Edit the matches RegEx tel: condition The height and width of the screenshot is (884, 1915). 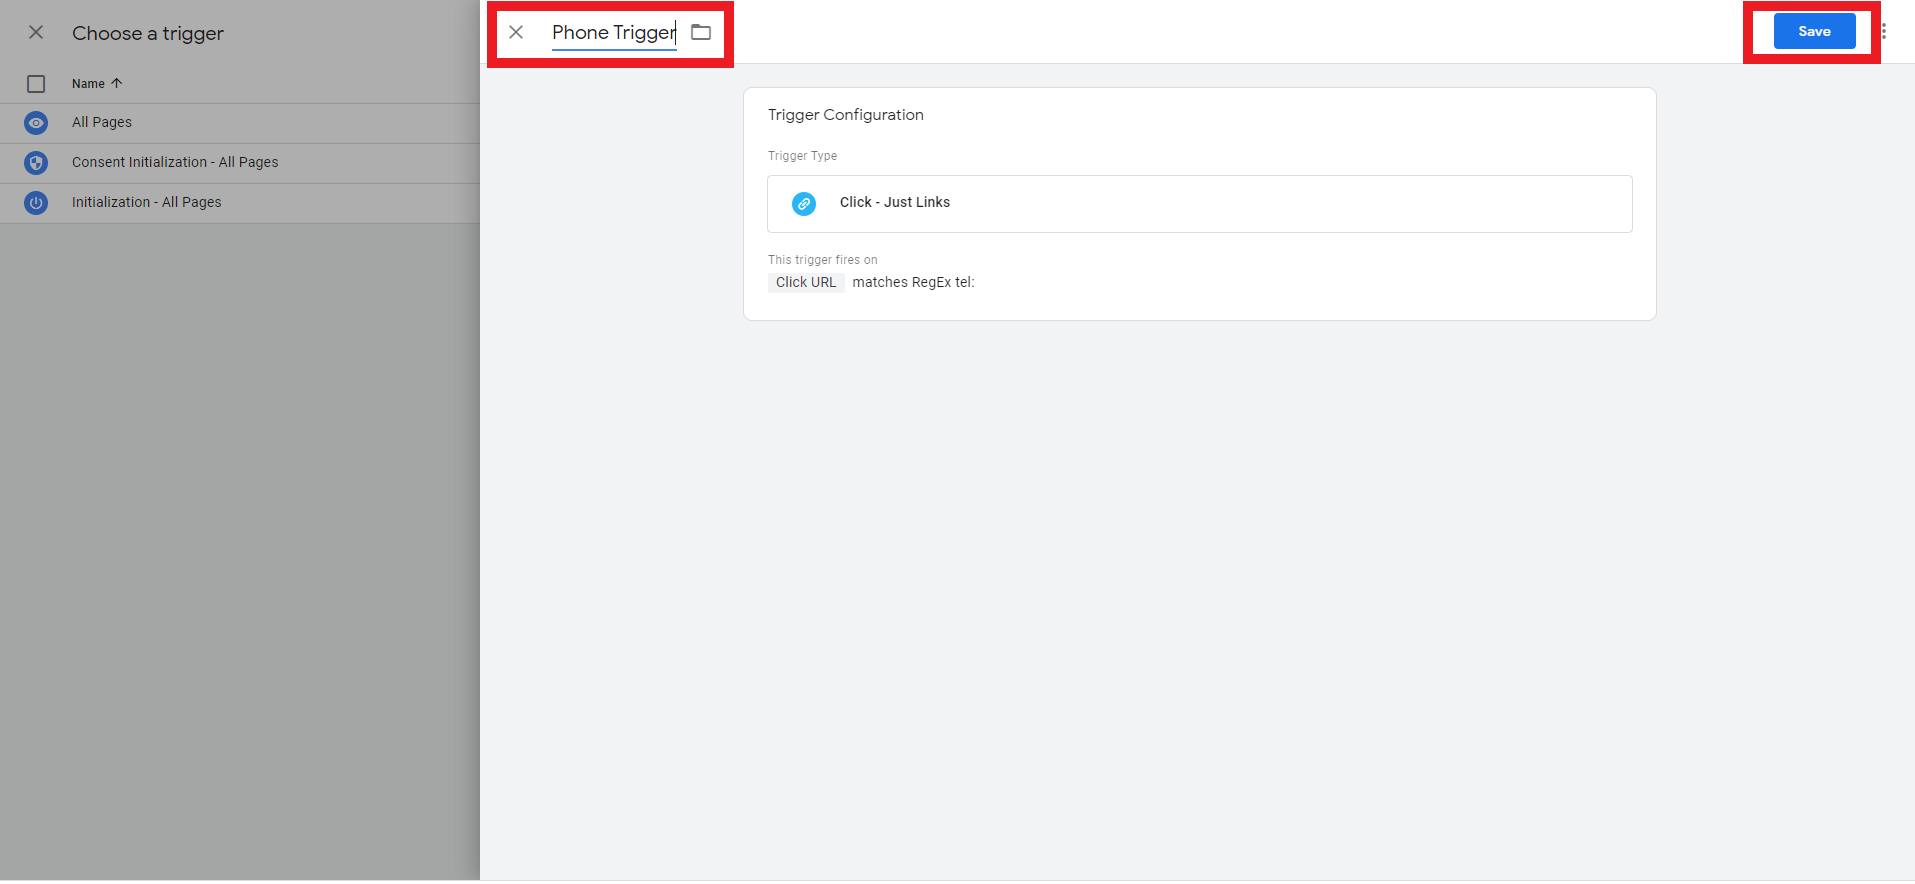click(913, 283)
